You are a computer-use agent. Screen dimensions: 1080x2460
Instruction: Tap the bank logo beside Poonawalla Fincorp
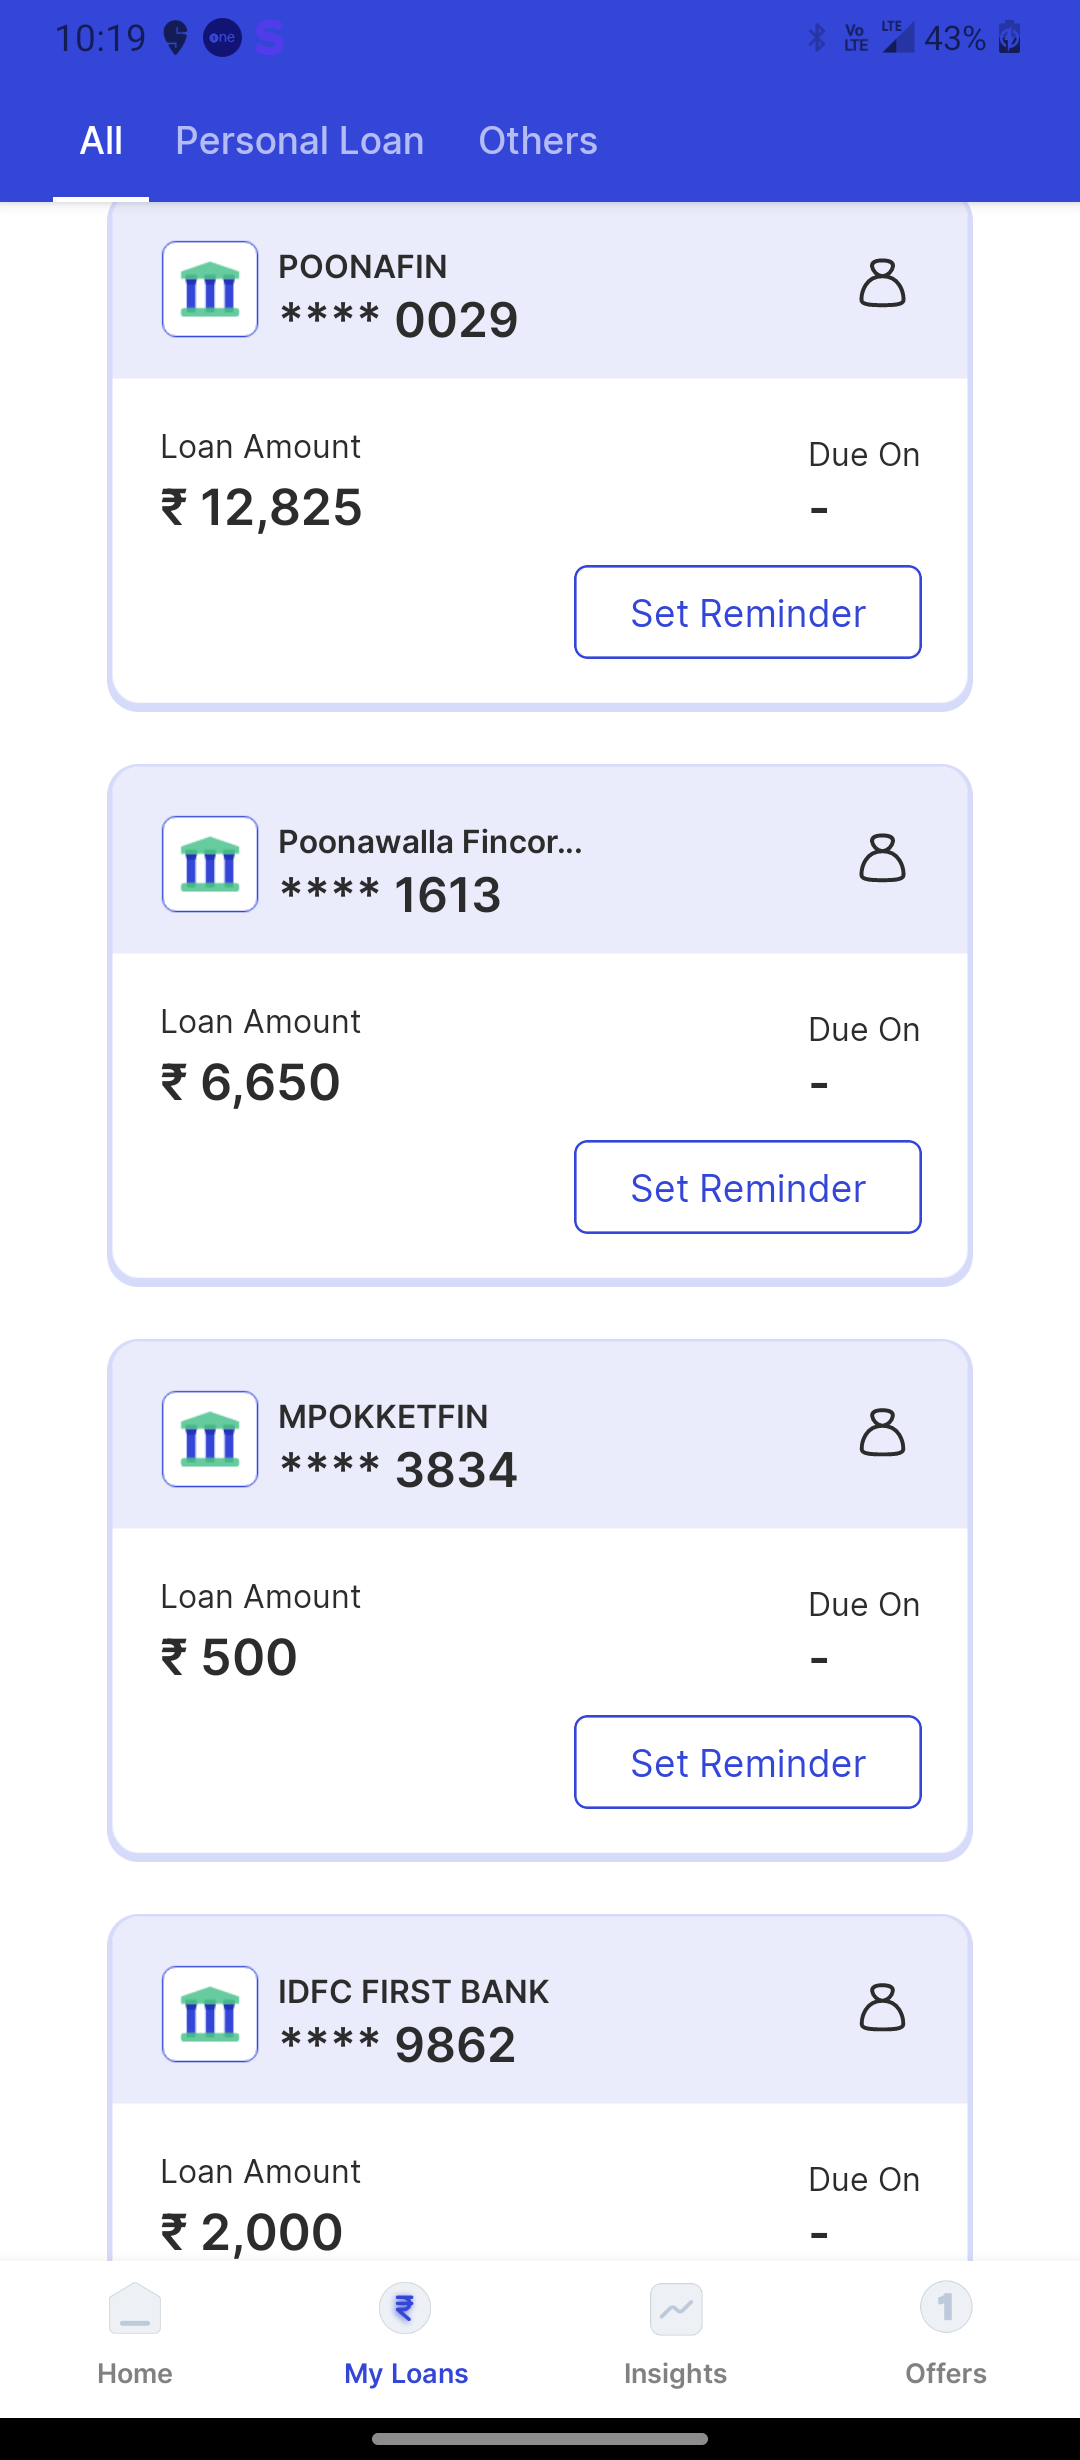210,864
